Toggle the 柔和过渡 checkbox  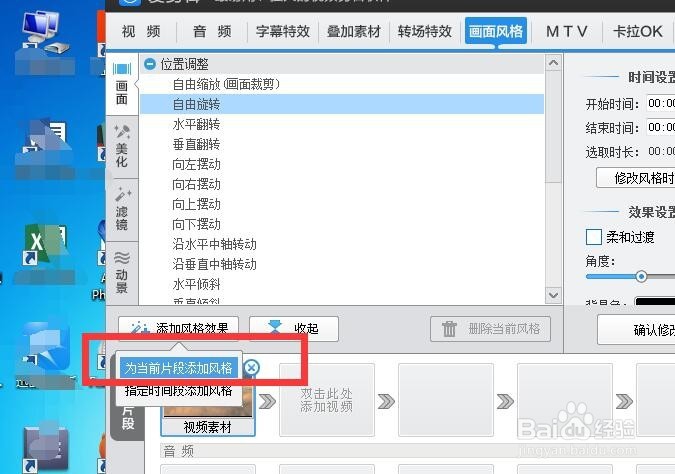point(594,237)
